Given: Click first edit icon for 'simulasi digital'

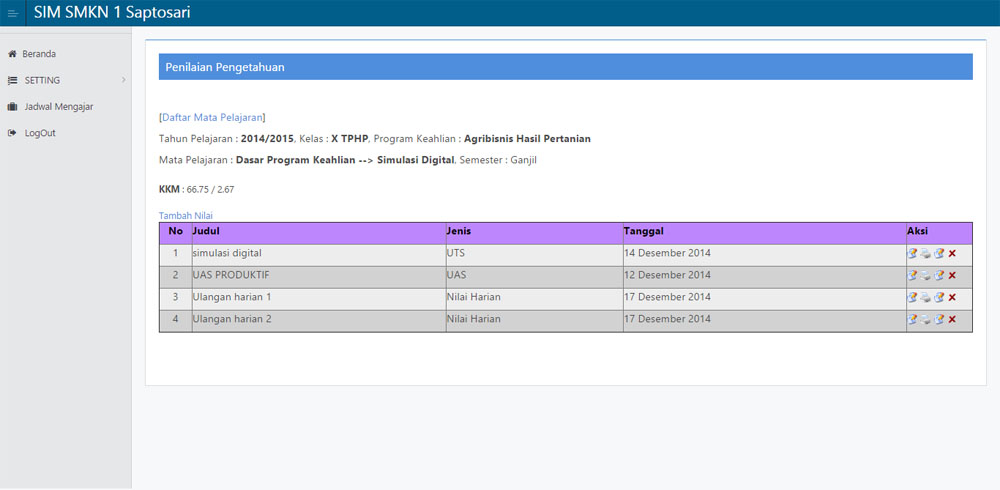Looking at the screenshot, I should (x=912, y=254).
